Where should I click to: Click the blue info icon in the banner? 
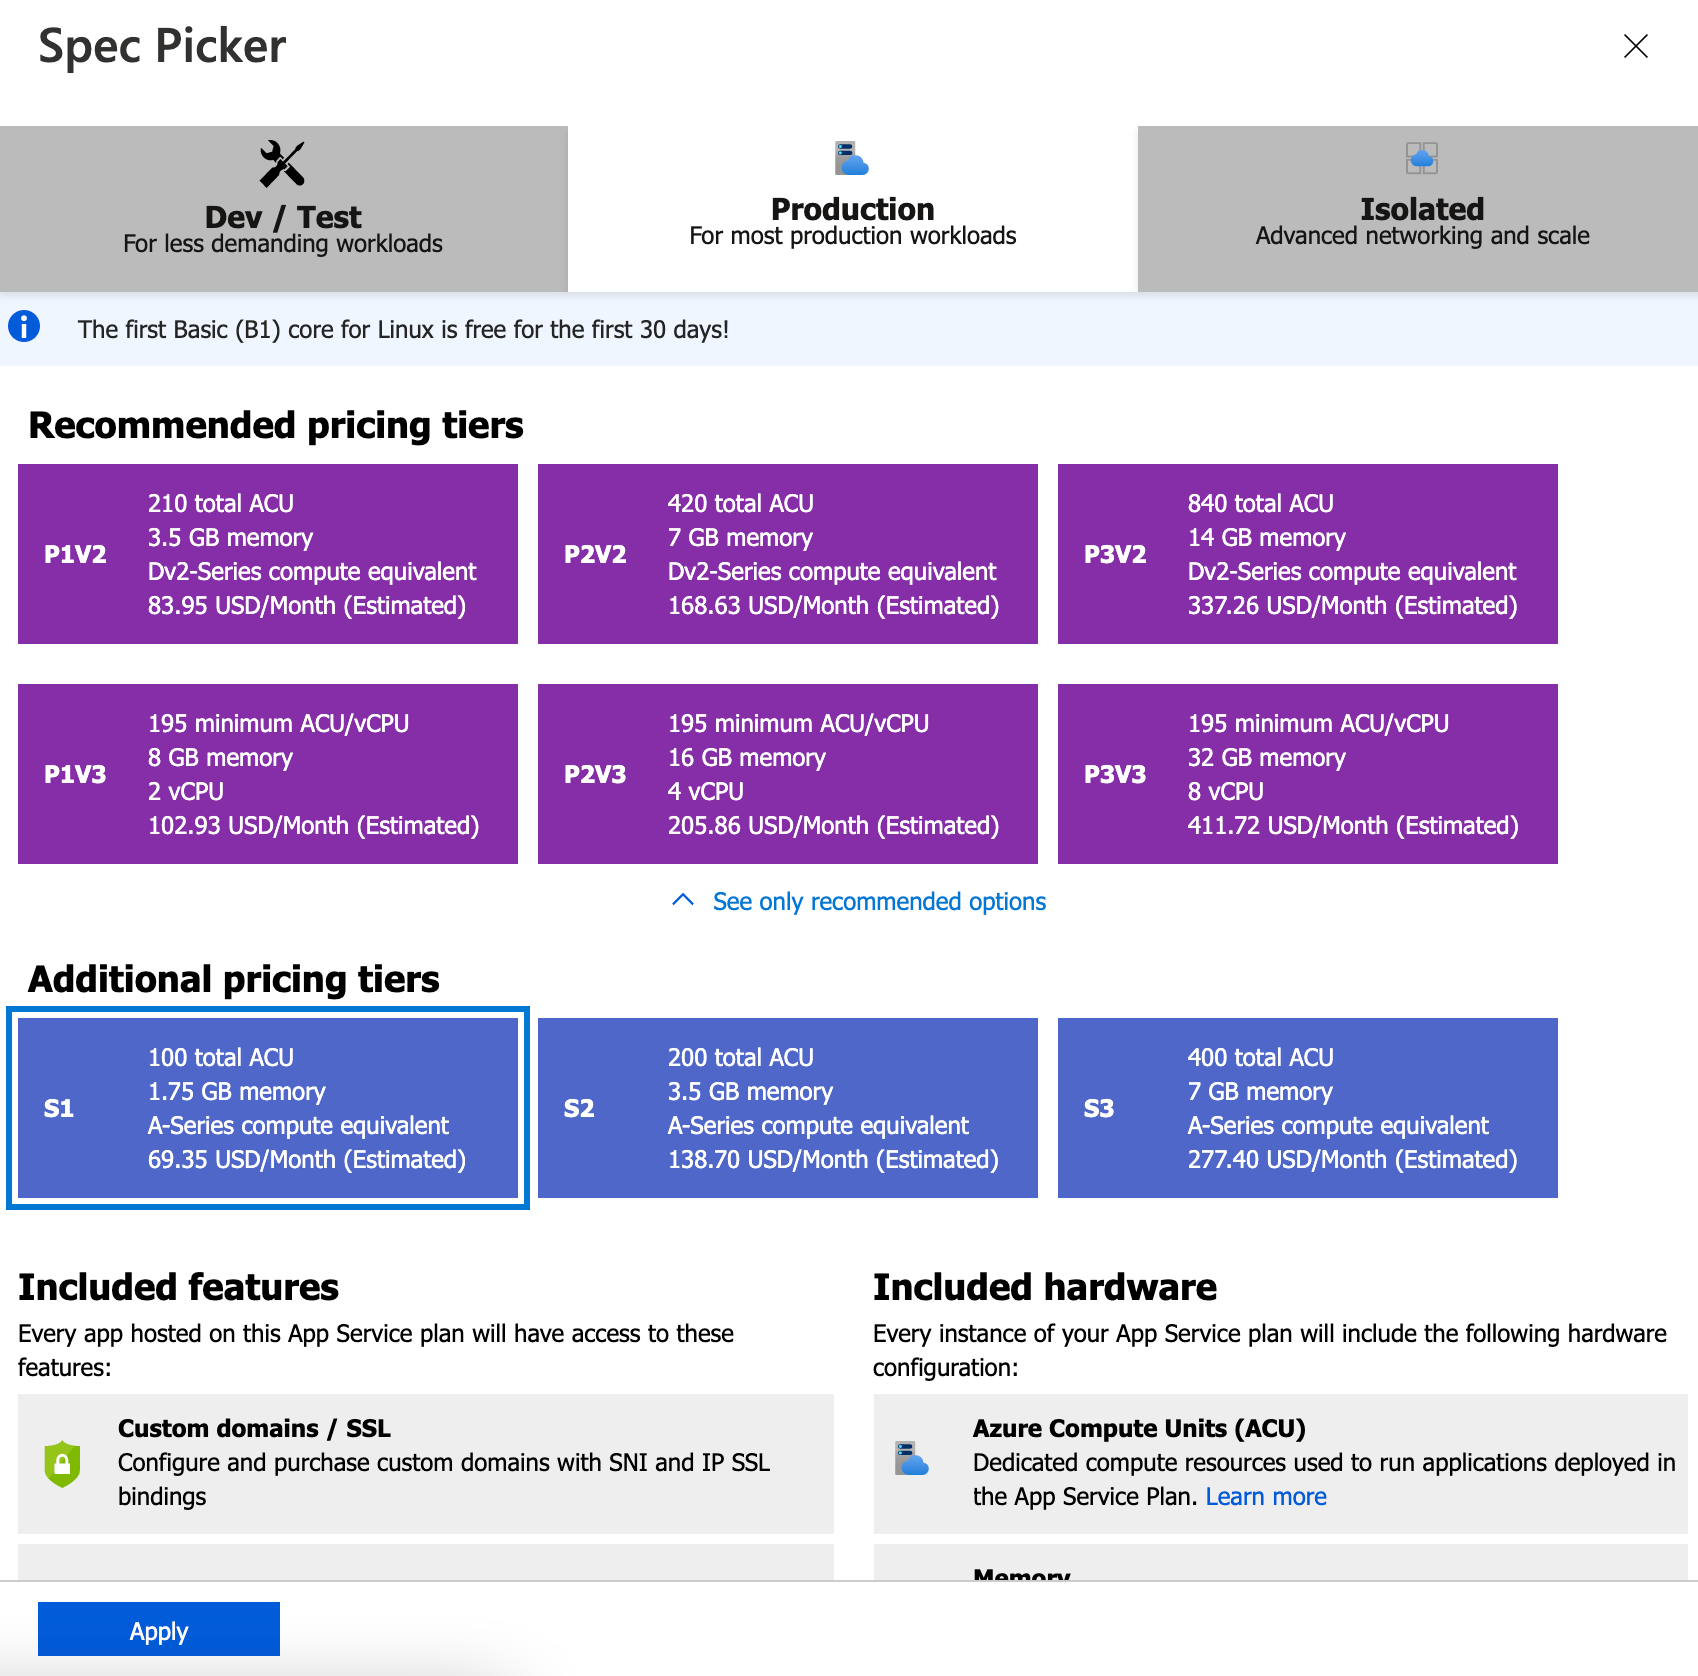click(x=24, y=327)
